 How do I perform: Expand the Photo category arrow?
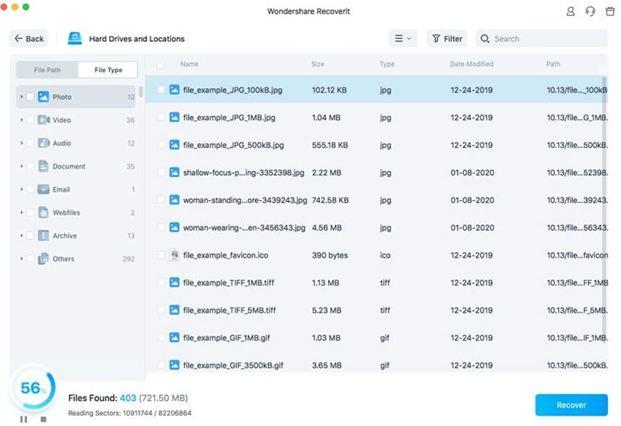(21, 97)
